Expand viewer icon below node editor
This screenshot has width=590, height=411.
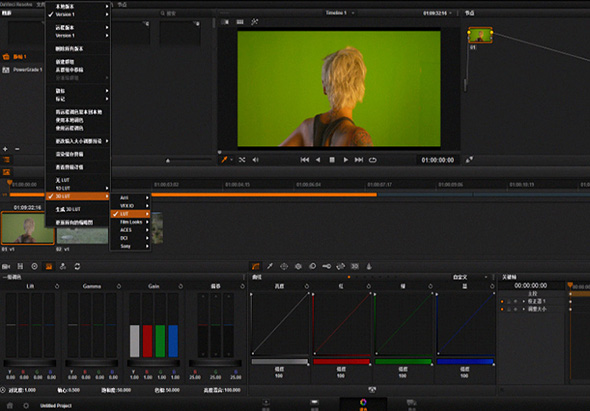(469, 160)
